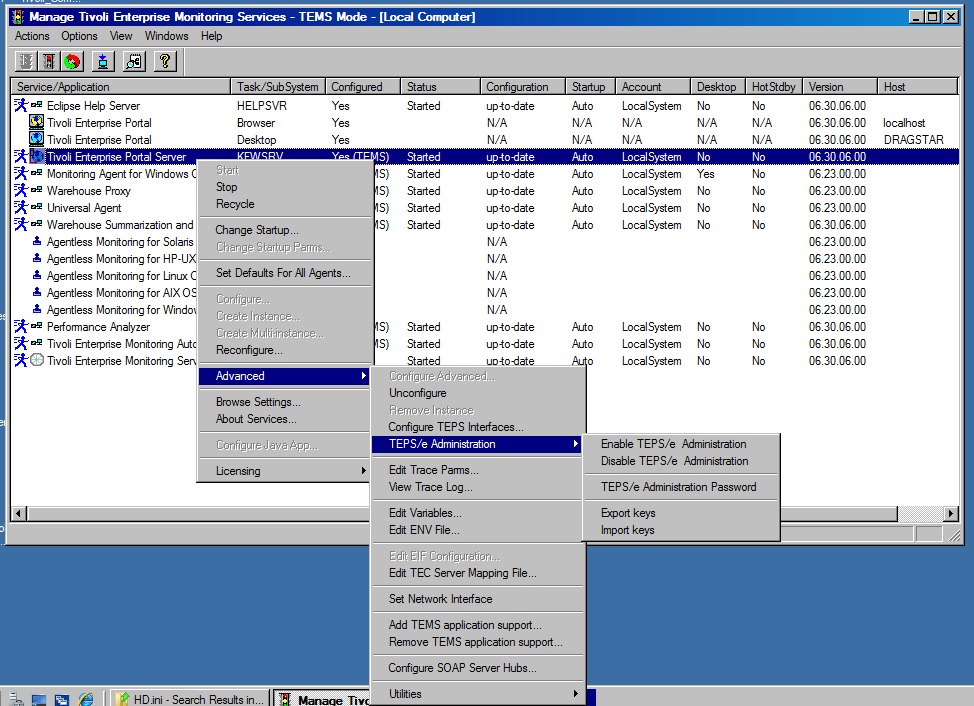
Task: Click the running-man icon on Performance Analyzer row
Action: pyautogui.click(x=20, y=326)
